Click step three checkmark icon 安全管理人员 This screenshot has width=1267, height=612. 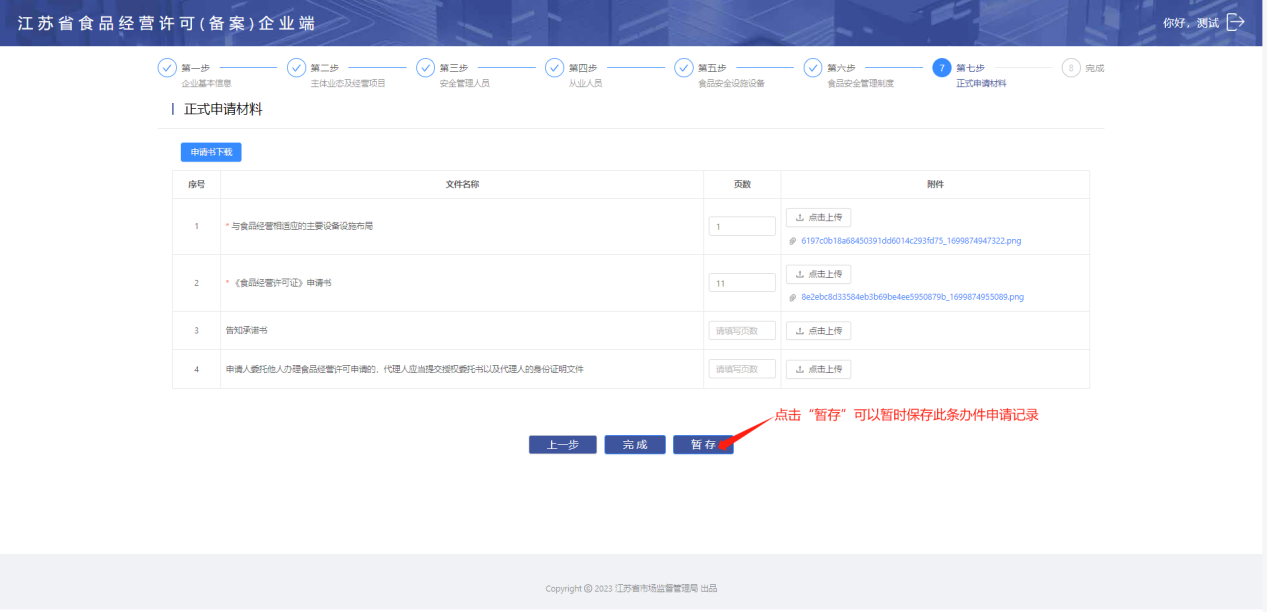[425, 68]
